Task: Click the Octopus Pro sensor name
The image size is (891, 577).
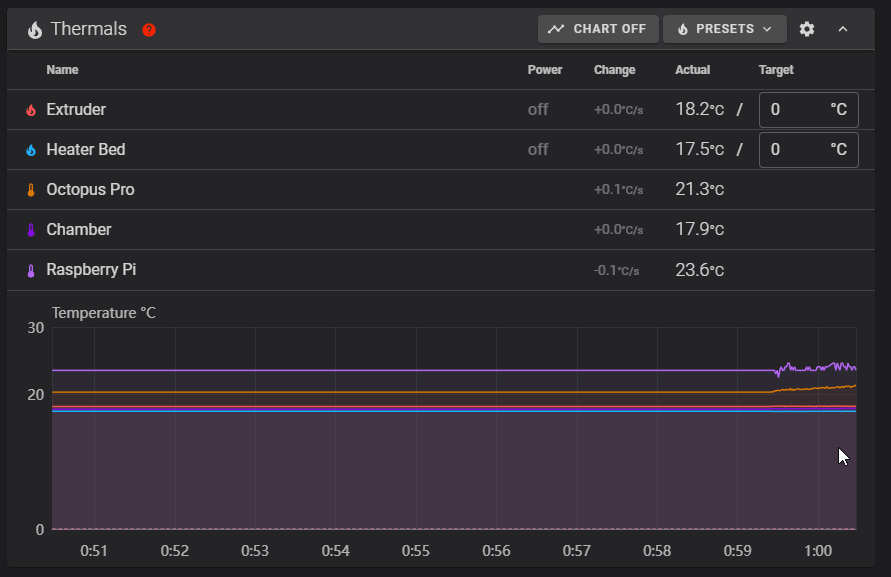Action: point(90,190)
